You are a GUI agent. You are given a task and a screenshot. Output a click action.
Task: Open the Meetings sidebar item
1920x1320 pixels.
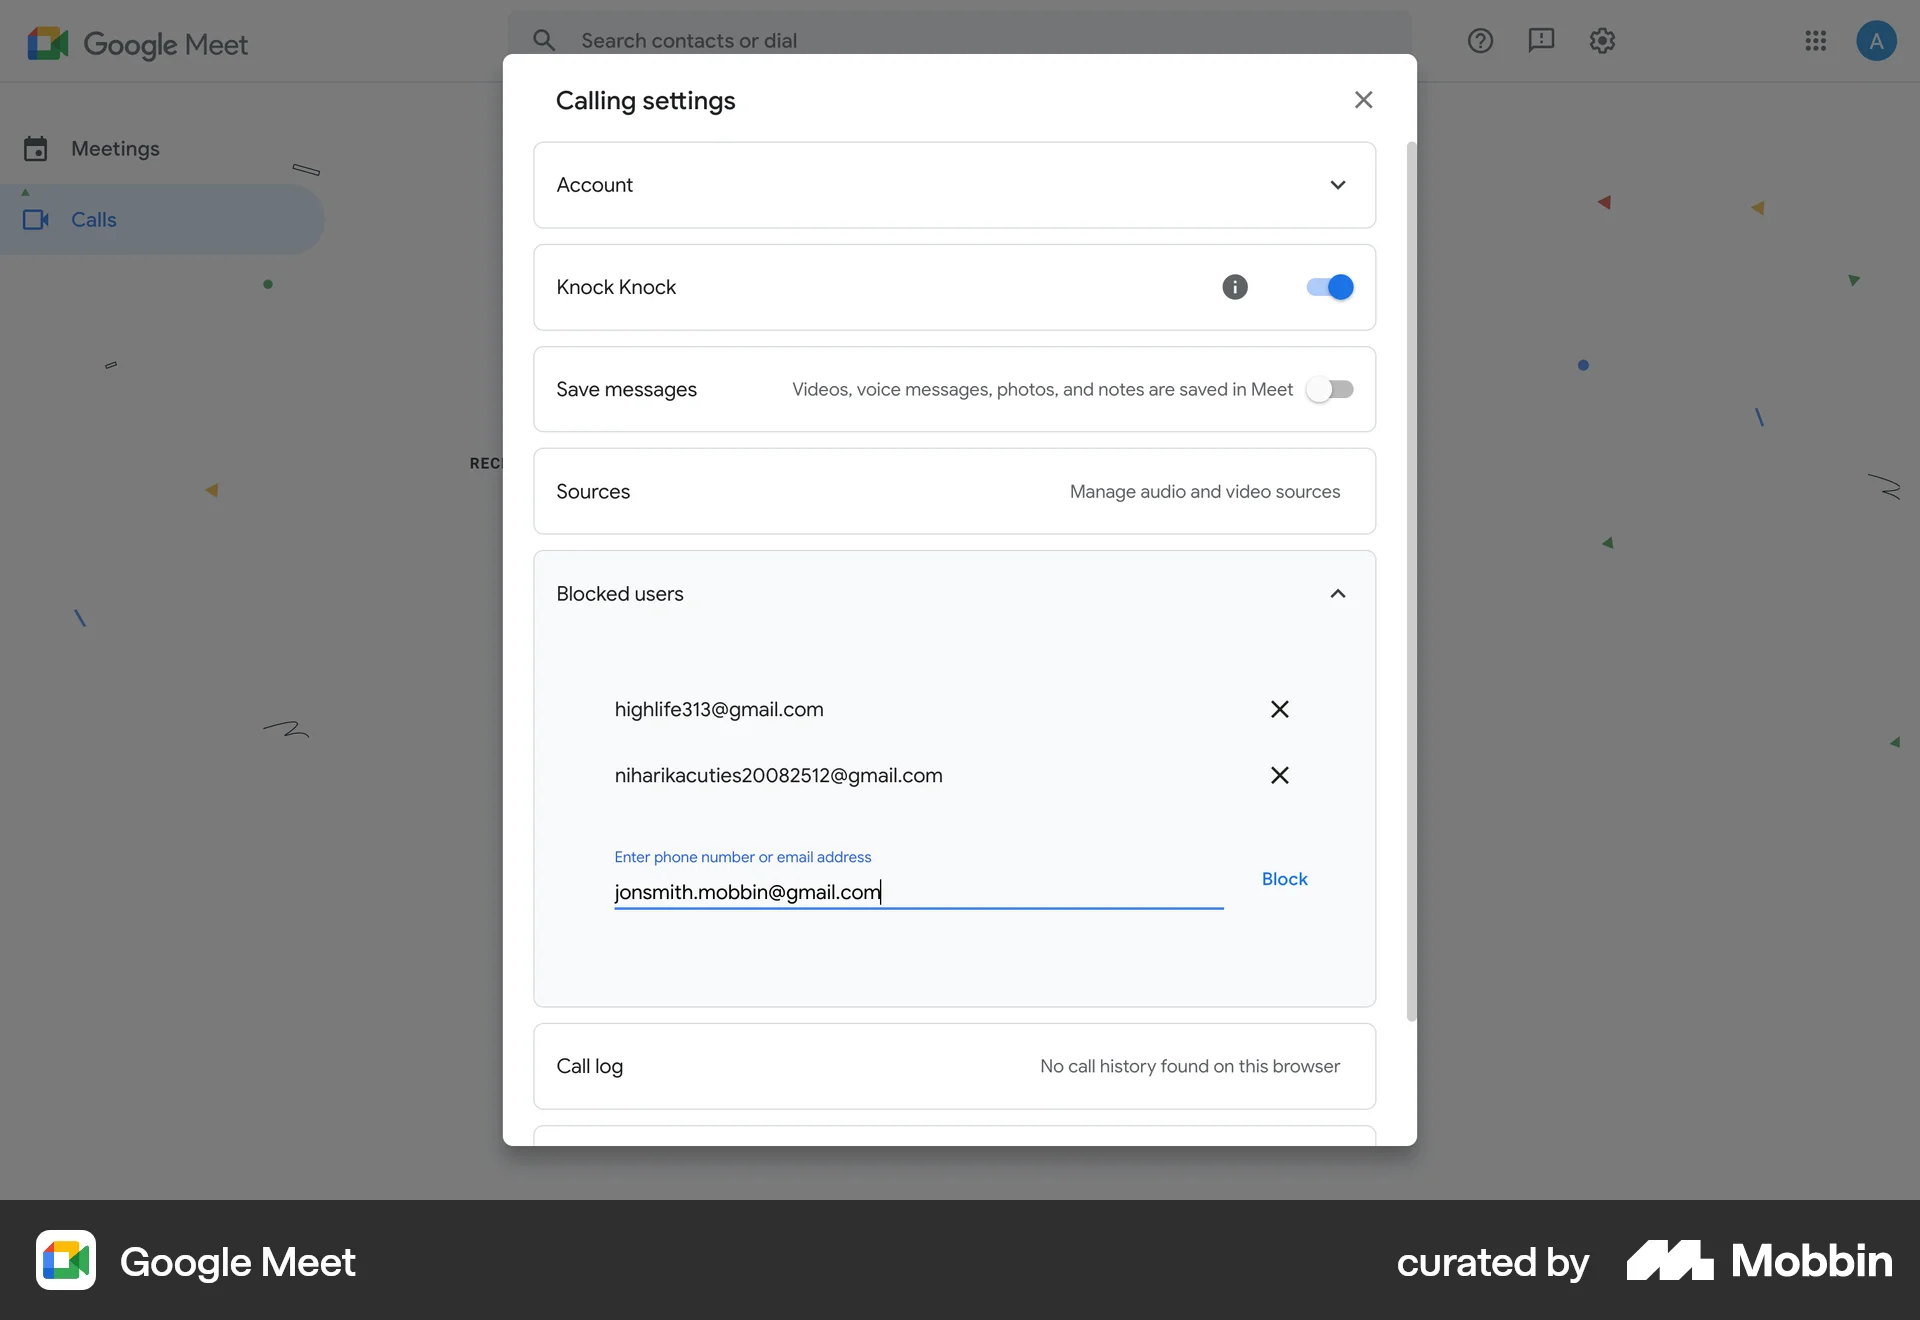point(115,148)
